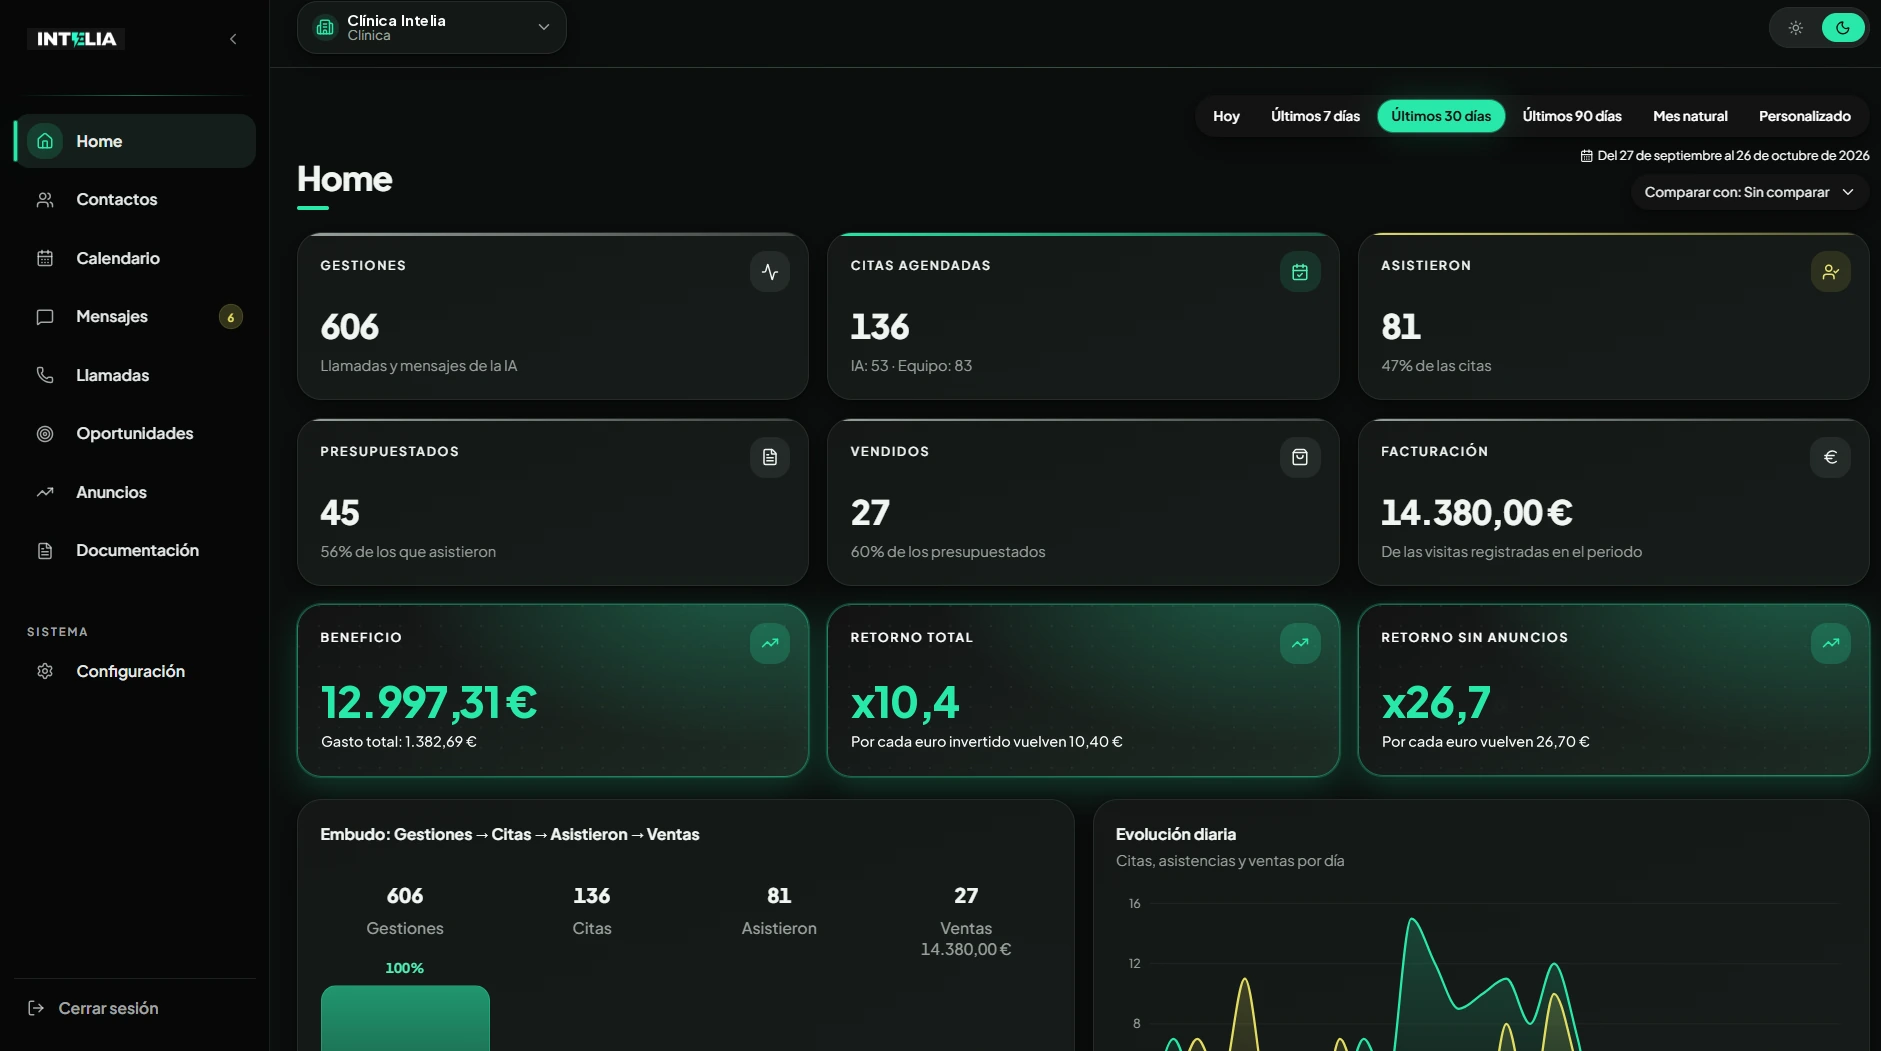This screenshot has height=1051, width=1881.
Task: Click the 136 Citas funnel figure
Action: pyautogui.click(x=592, y=896)
